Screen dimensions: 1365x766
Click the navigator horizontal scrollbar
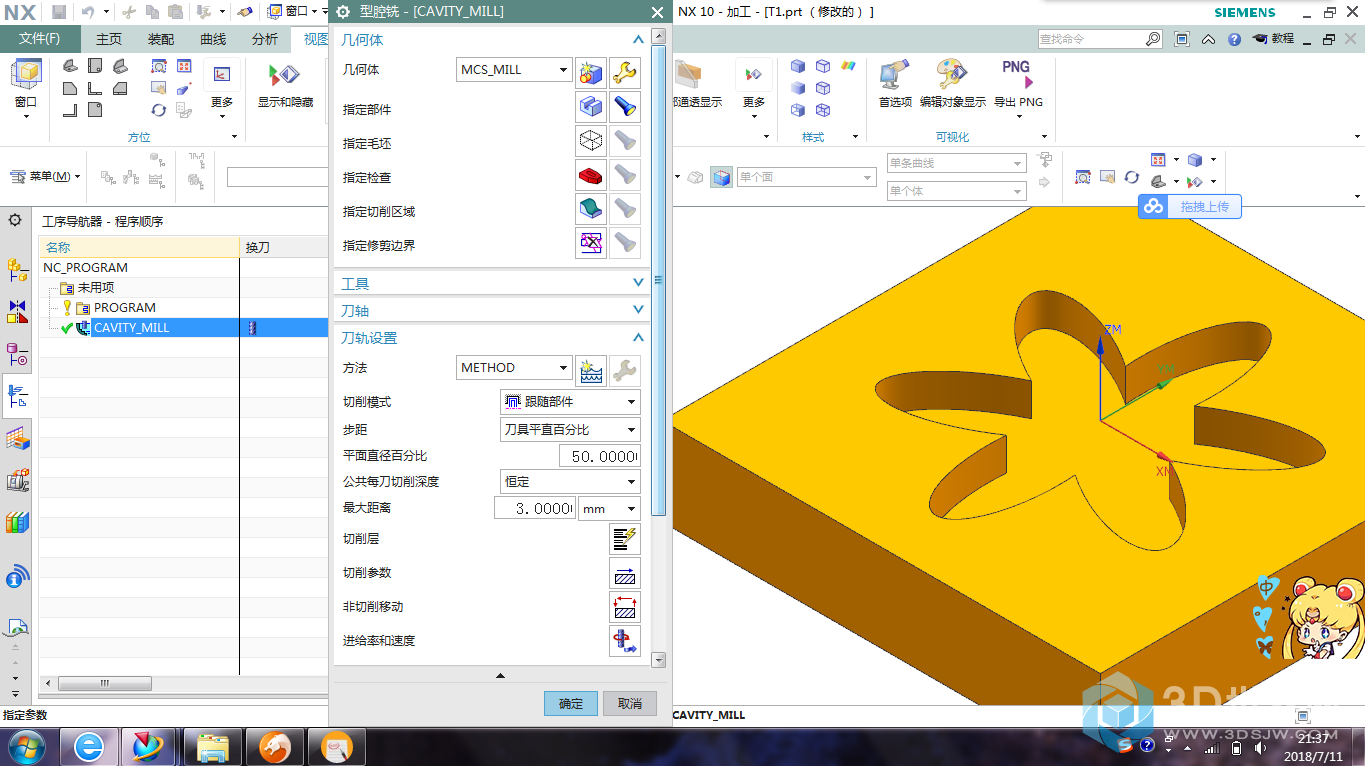pos(105,684)
